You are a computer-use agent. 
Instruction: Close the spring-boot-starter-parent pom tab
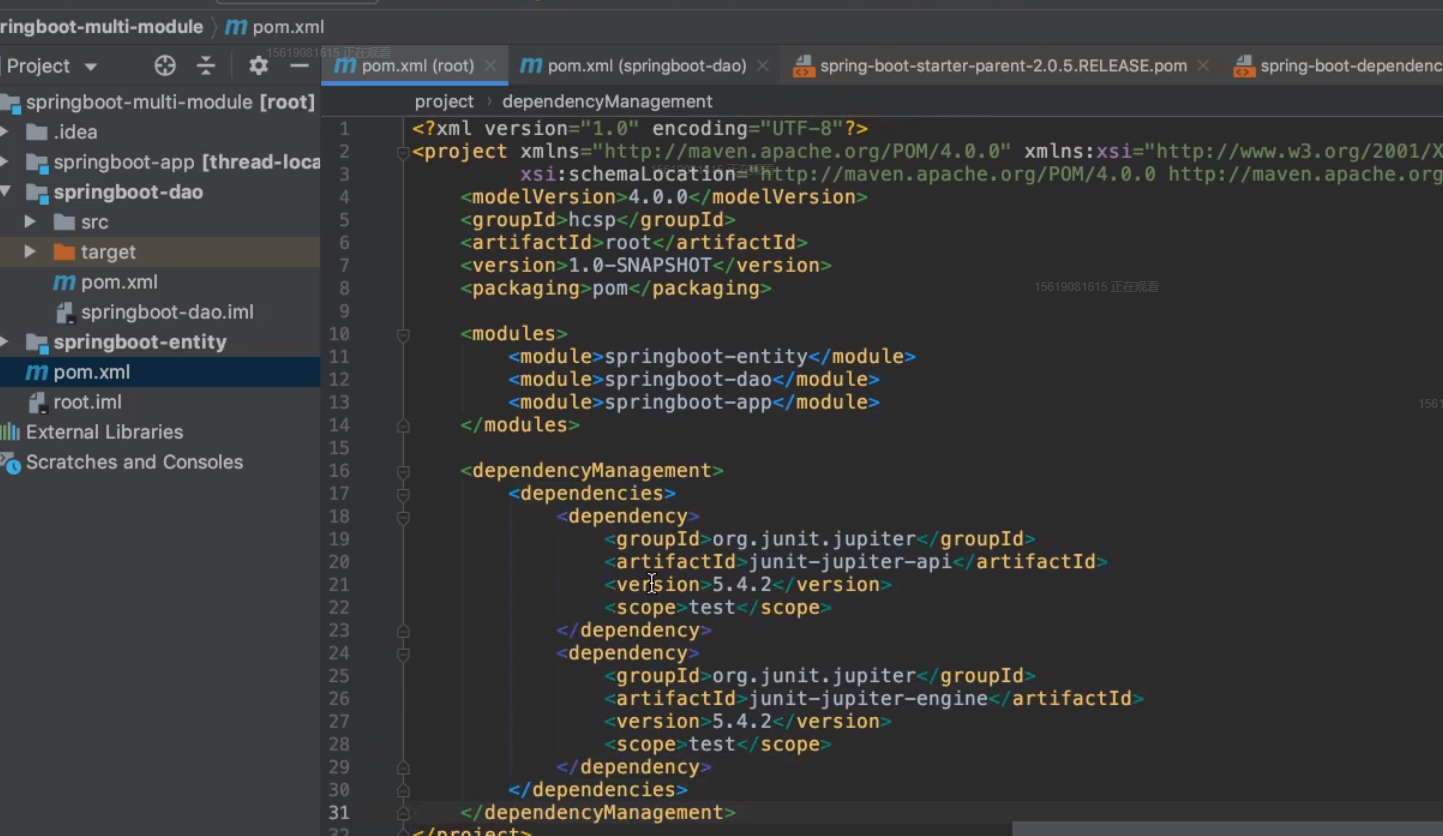[1203, 66]
